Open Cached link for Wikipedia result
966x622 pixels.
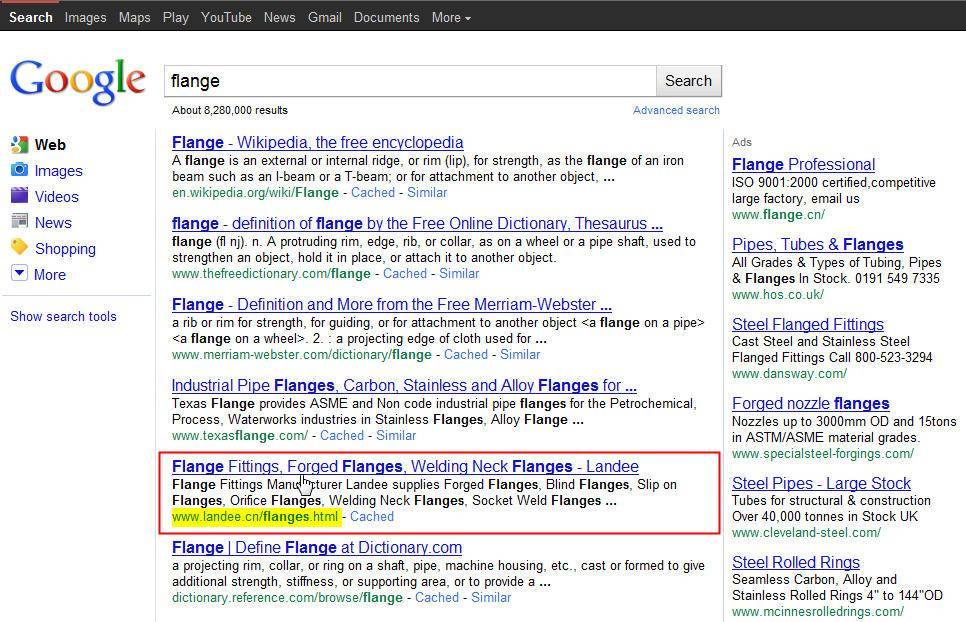coord(373,192)
